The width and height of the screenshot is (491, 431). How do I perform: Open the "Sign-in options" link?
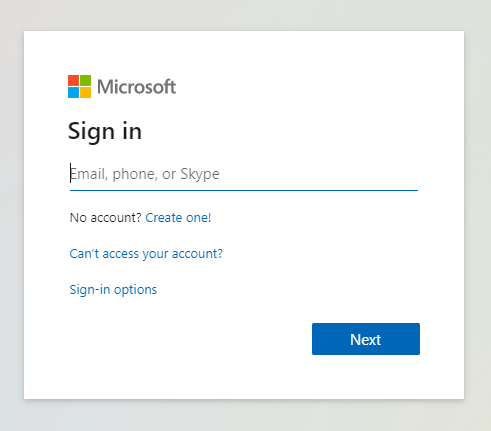coord(113,290)
